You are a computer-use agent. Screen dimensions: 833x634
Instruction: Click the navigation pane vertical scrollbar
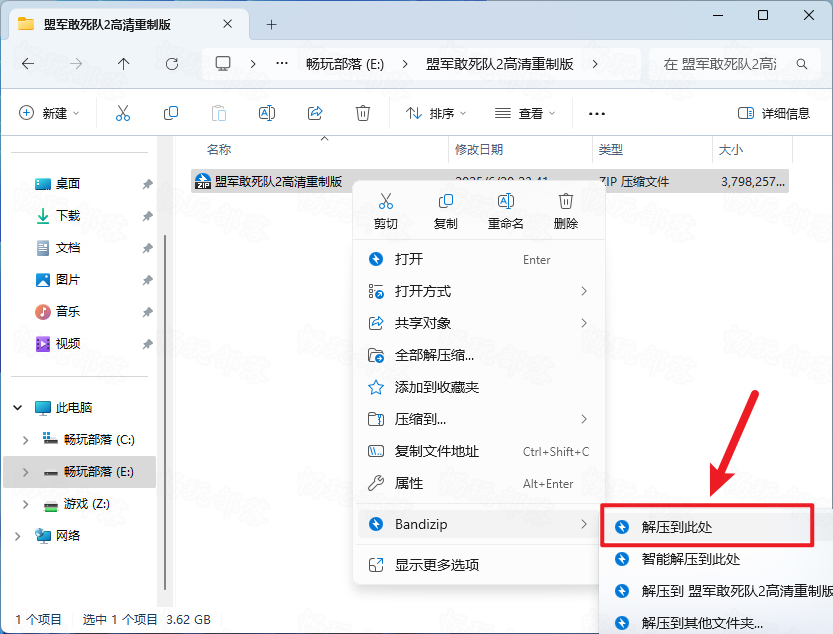coord(165,412)
